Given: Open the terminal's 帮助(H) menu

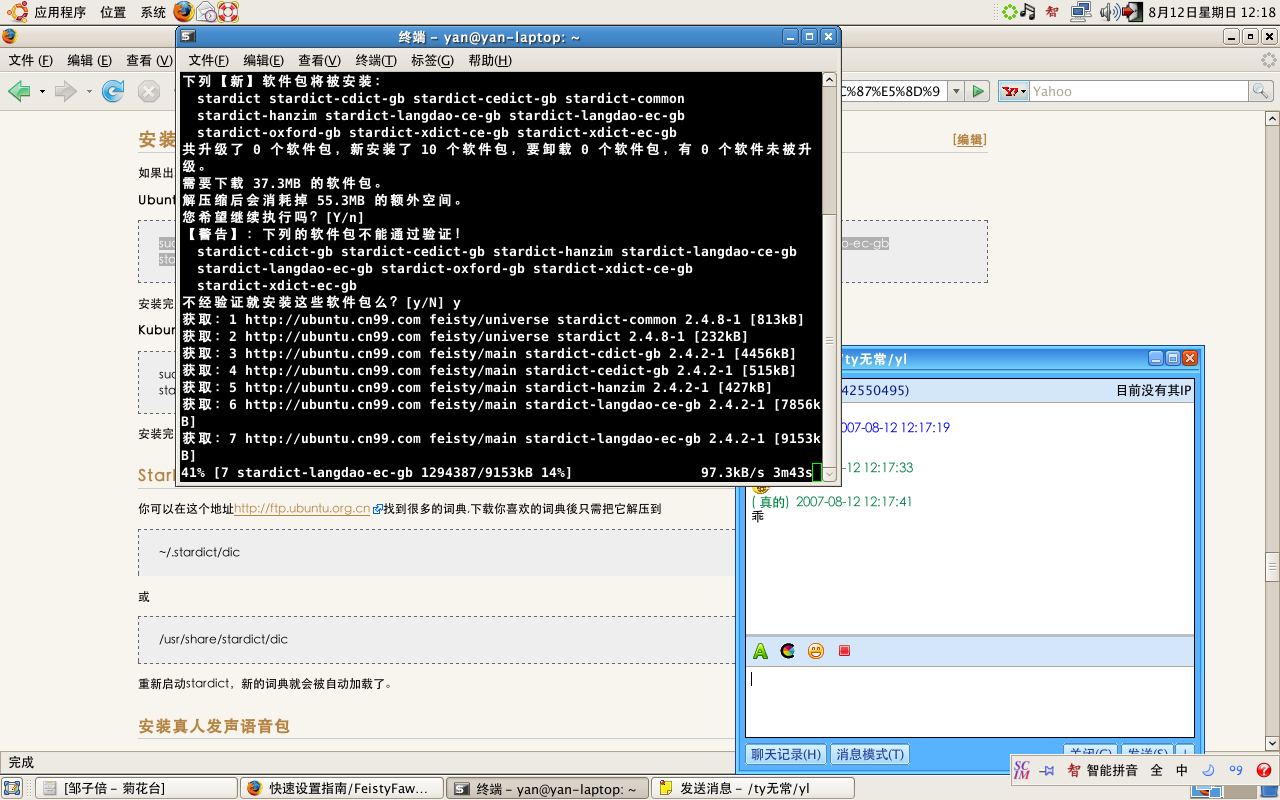Looking at the screenshot, I should (490, 60).
